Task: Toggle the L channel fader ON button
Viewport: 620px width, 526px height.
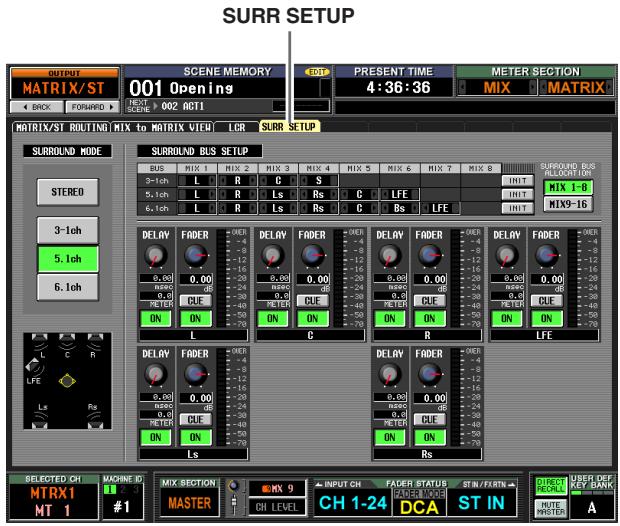Action: [195, 318]
